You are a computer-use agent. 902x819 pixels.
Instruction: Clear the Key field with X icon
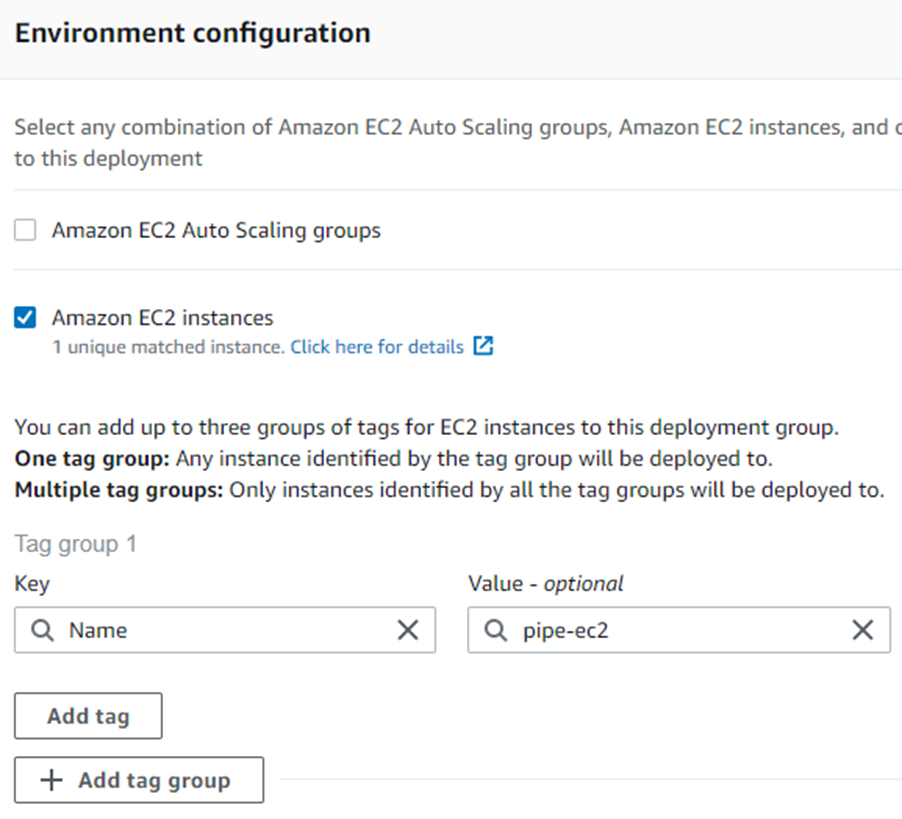coord(408,630)
